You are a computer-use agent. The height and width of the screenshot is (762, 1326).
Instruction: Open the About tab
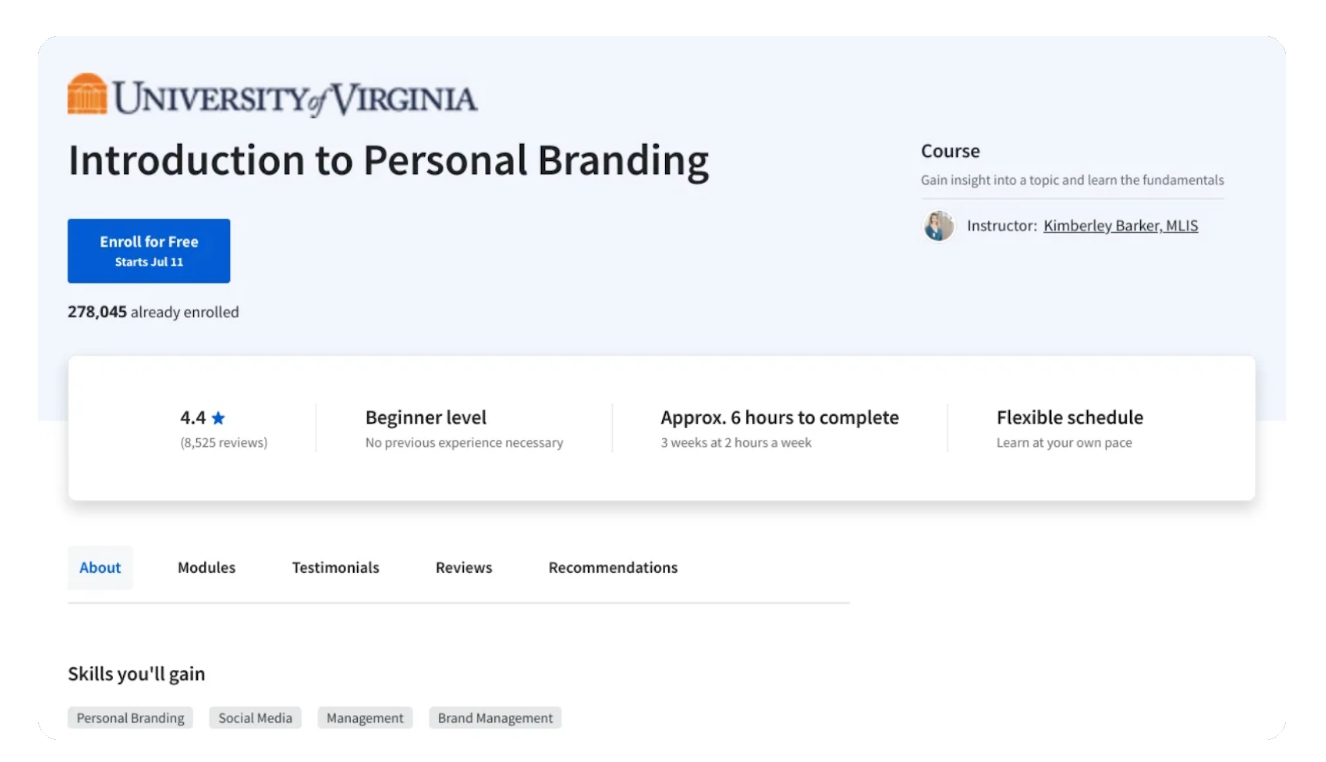click(100, 567)
